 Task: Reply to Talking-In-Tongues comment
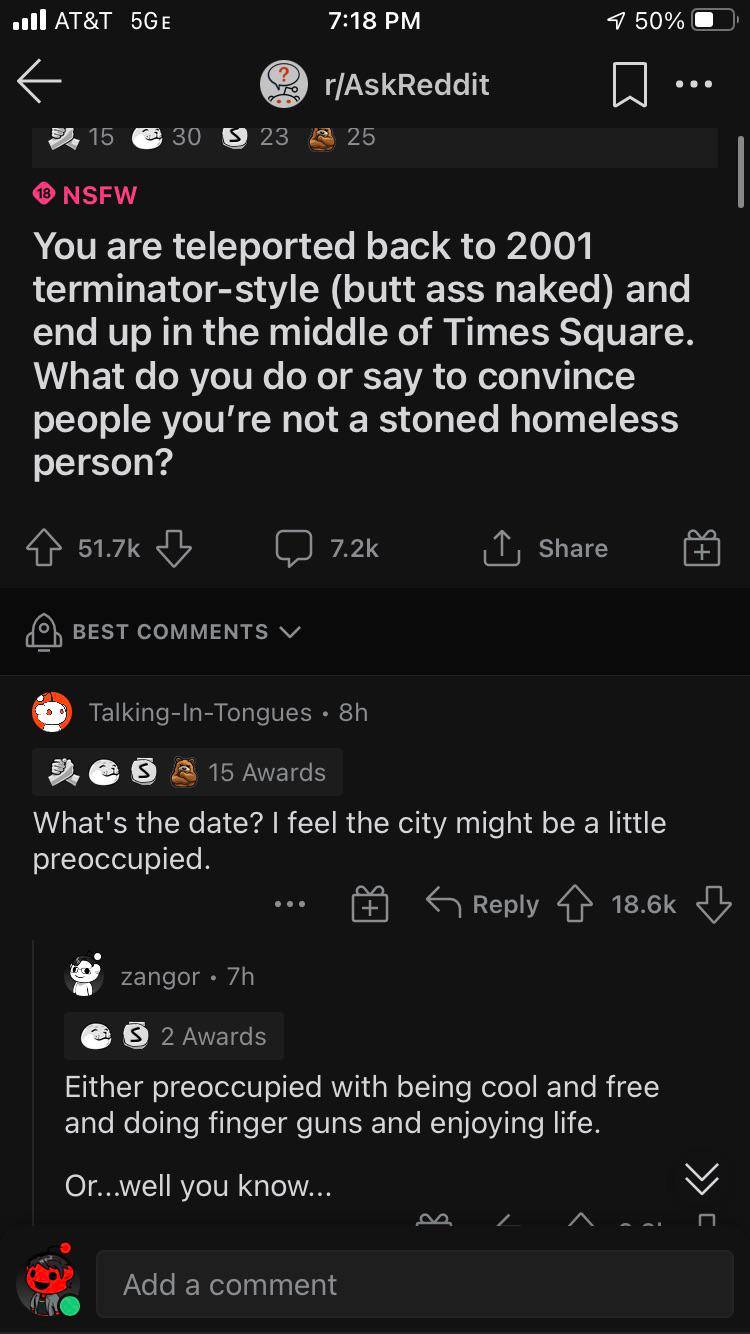[x=483, y=904]
